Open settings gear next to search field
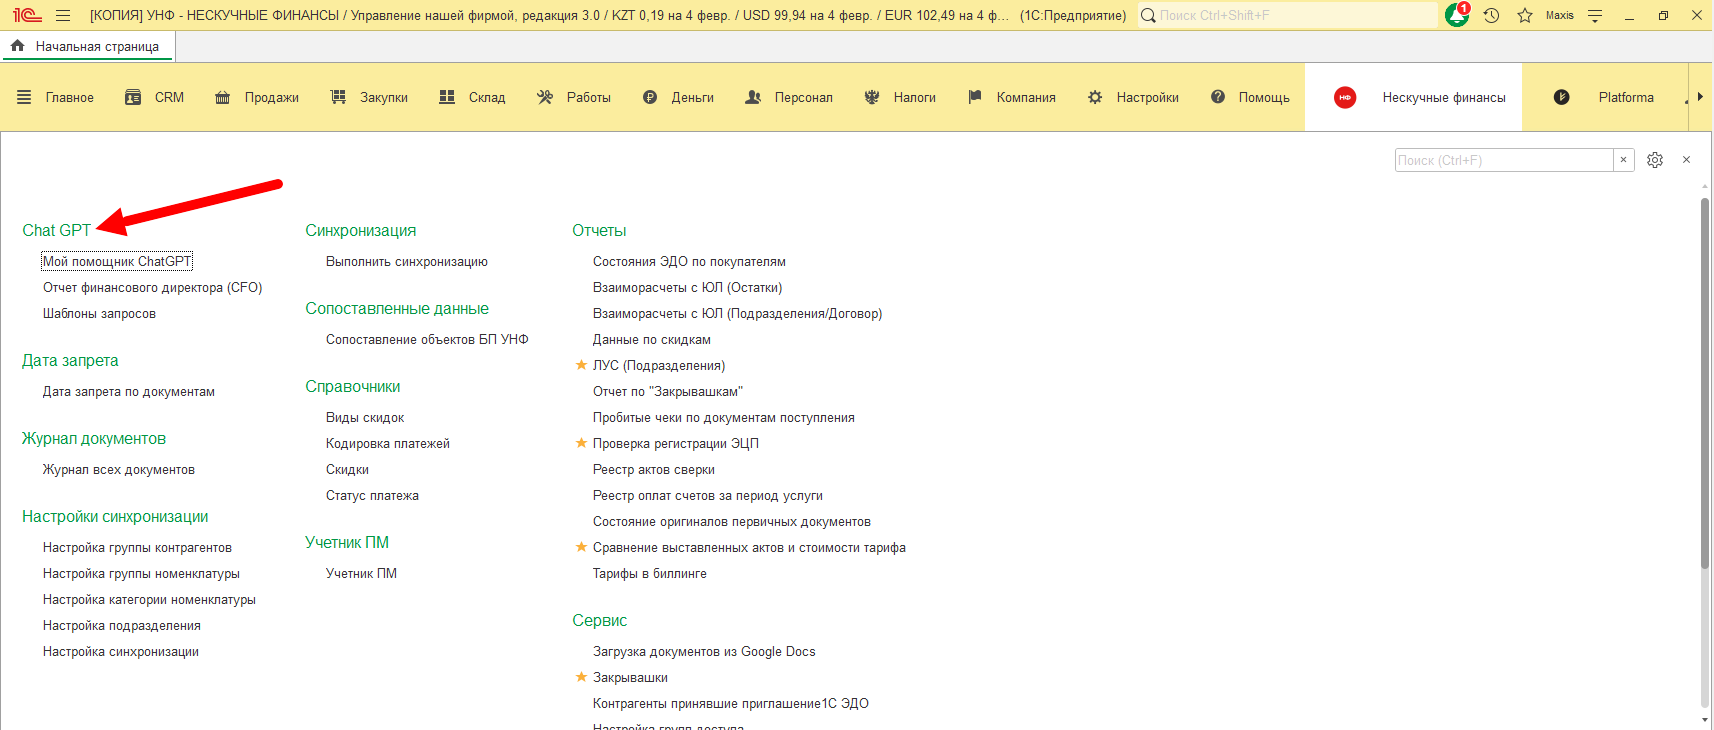This screenshot has width=1714, height=730. point(1655,160)
